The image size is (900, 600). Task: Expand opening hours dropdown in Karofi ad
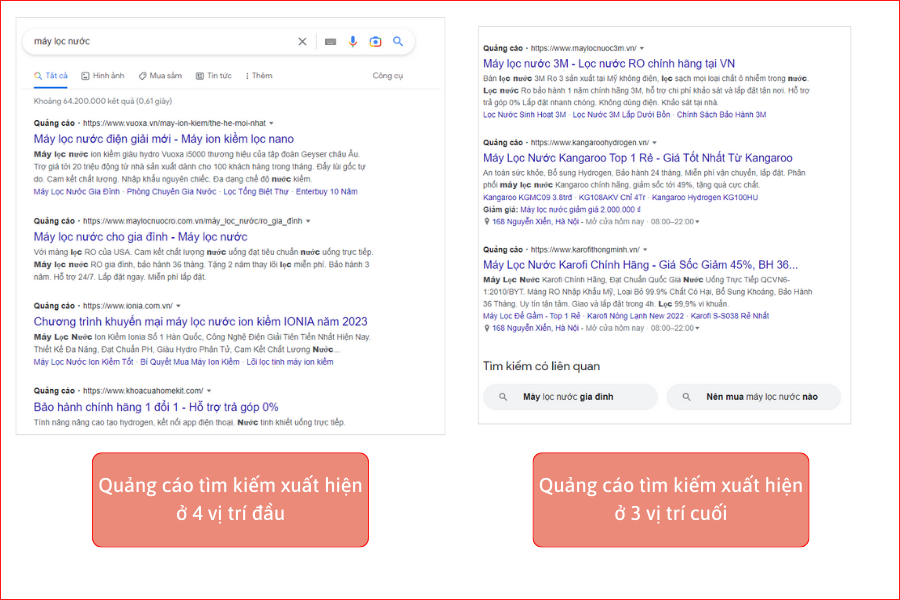point(697,329)
